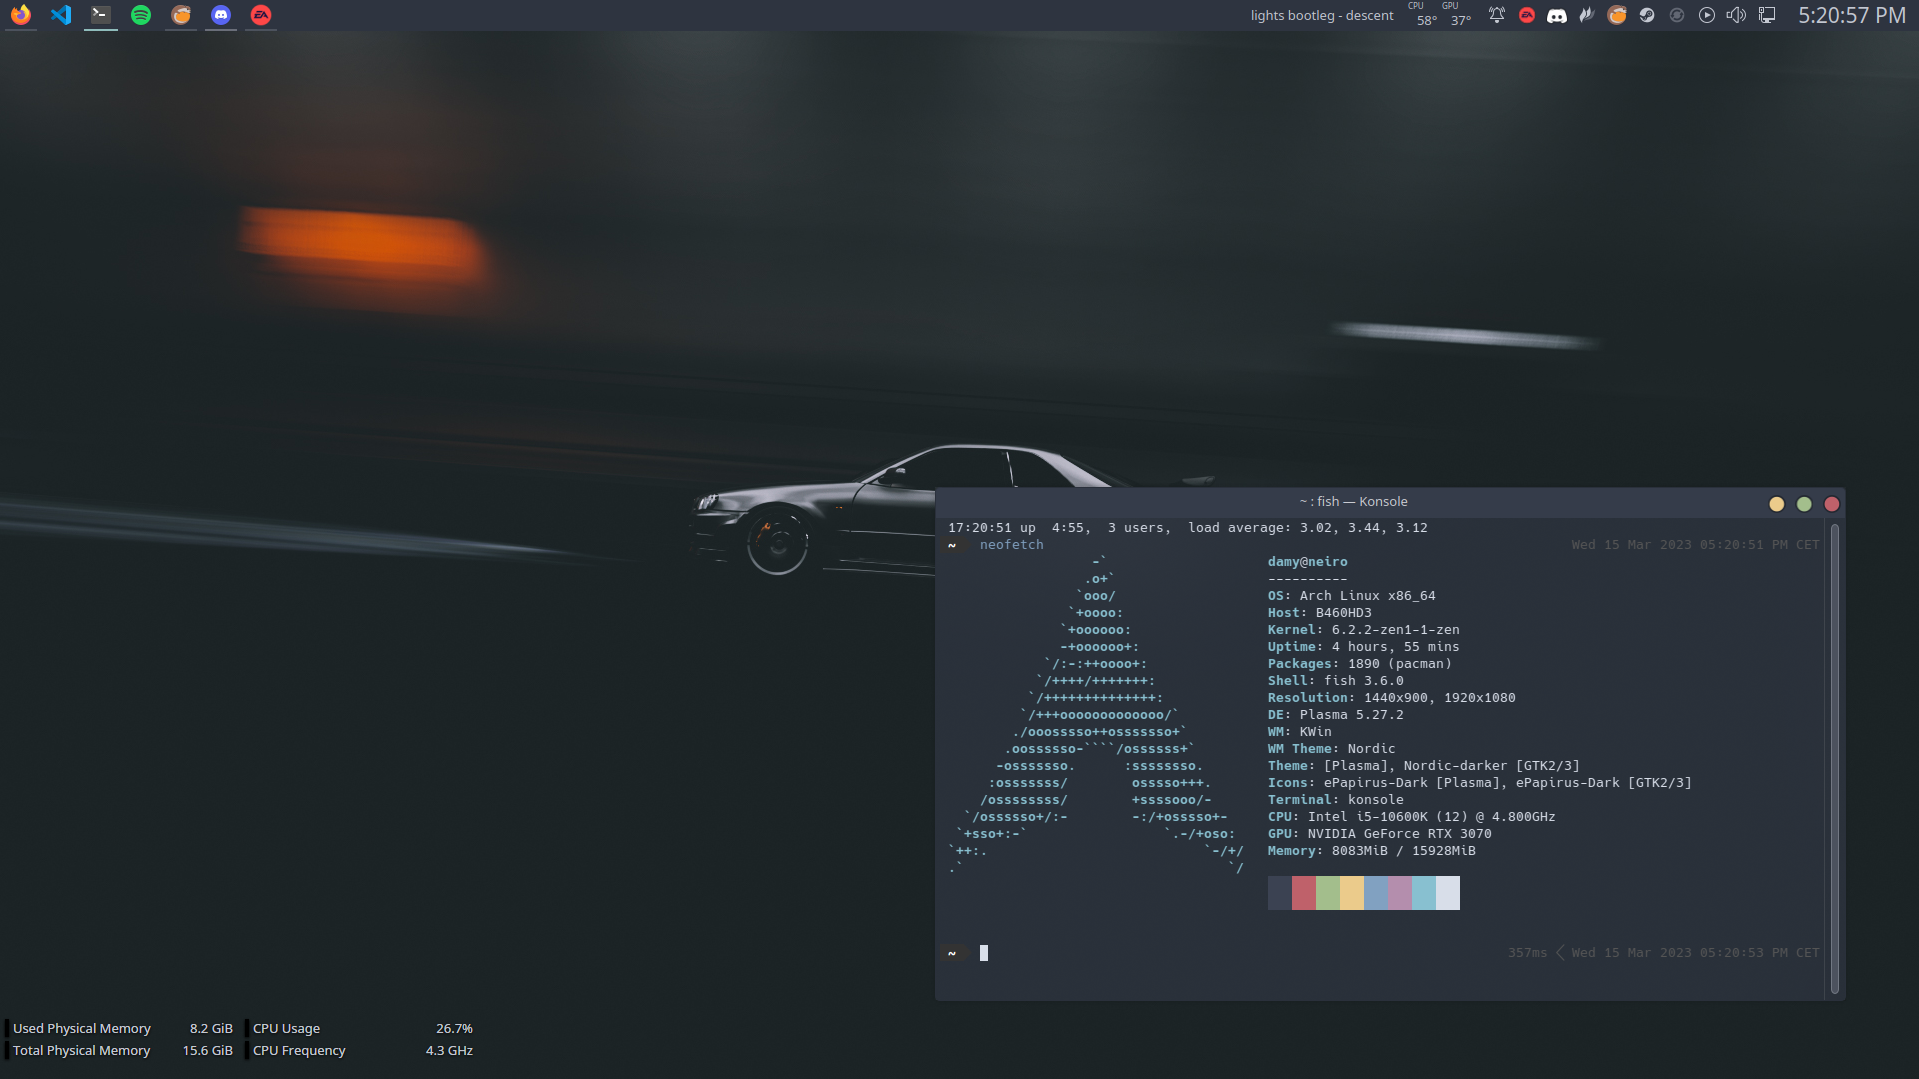Viewport: 1919px width, 1079px height.
Task: Launch Visual Studio Code from the panel
Action: click(x=61, y=15)
